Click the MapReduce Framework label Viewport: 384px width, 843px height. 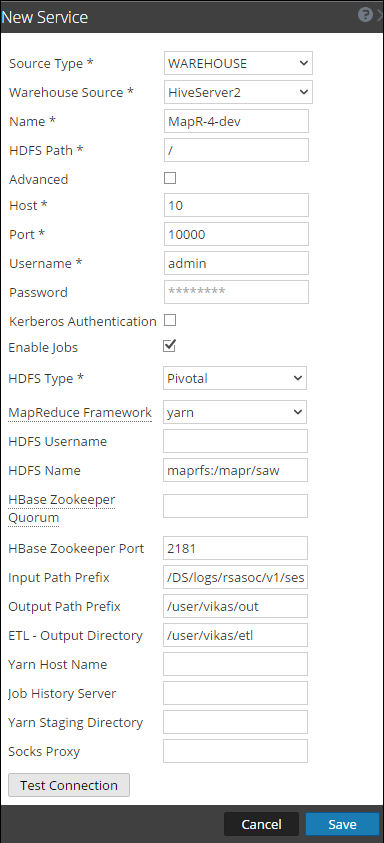click(80, 413)
